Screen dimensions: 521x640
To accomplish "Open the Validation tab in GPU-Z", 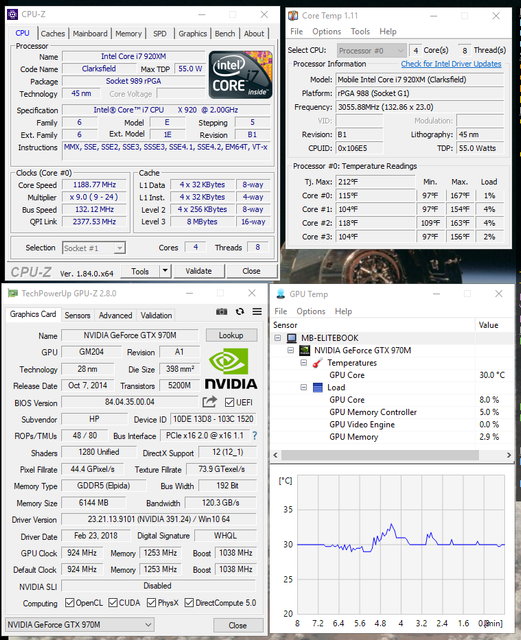I will [156, 315].
